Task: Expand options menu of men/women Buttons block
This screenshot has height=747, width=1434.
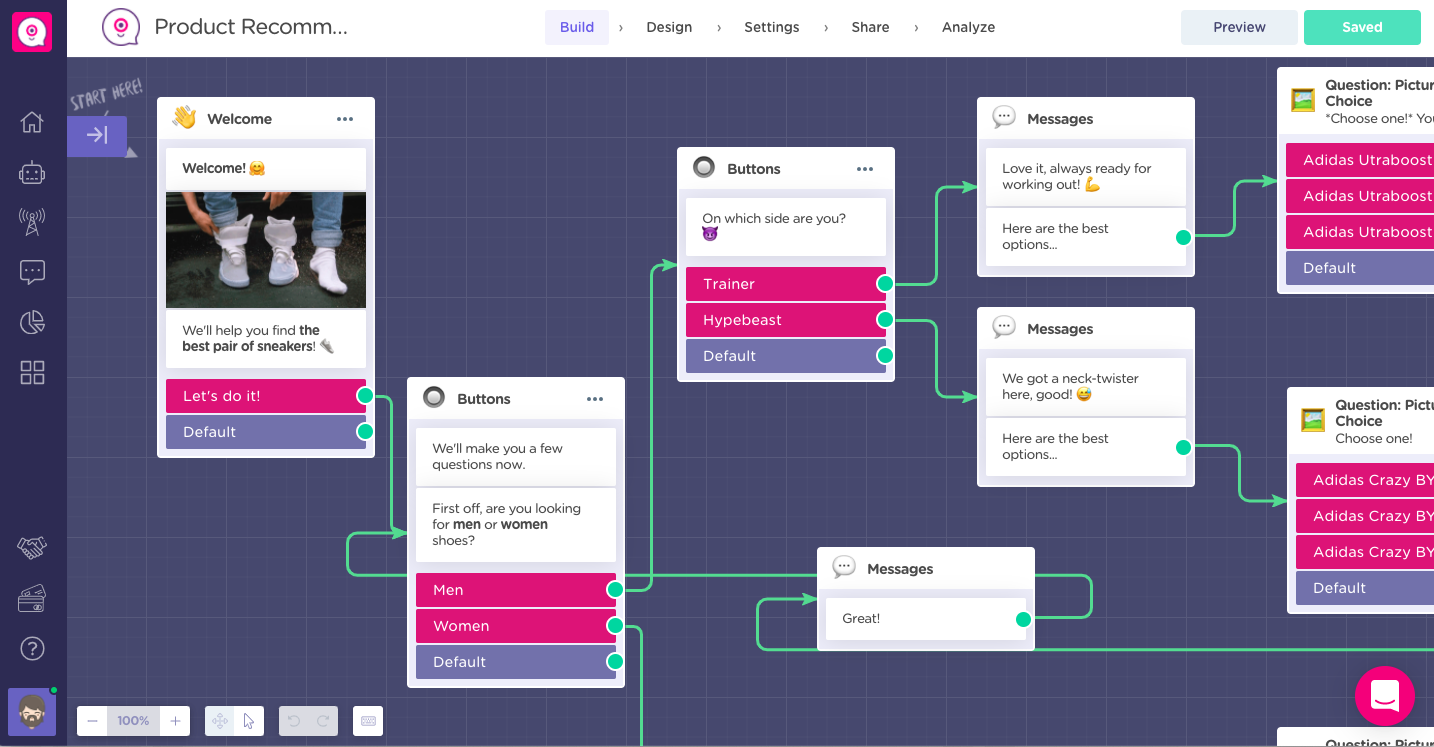Action: [x=595, y=399]
